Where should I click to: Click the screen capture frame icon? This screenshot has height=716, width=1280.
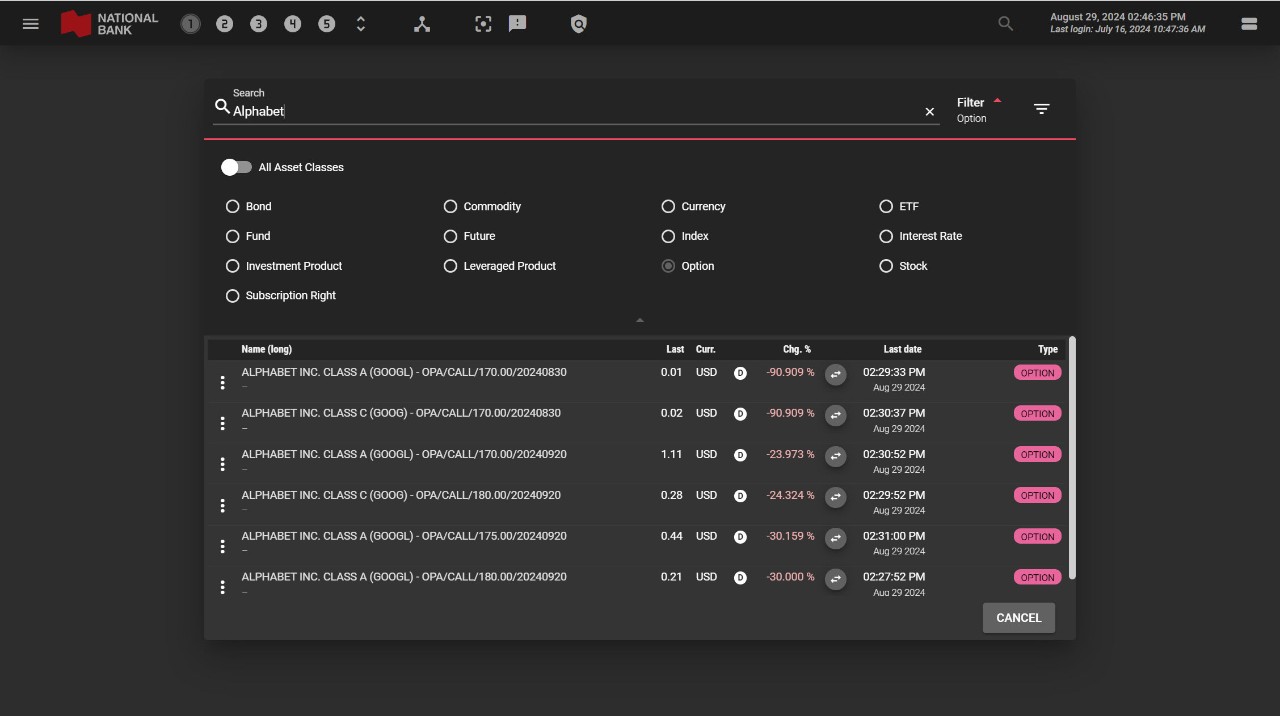pos(483,24)
